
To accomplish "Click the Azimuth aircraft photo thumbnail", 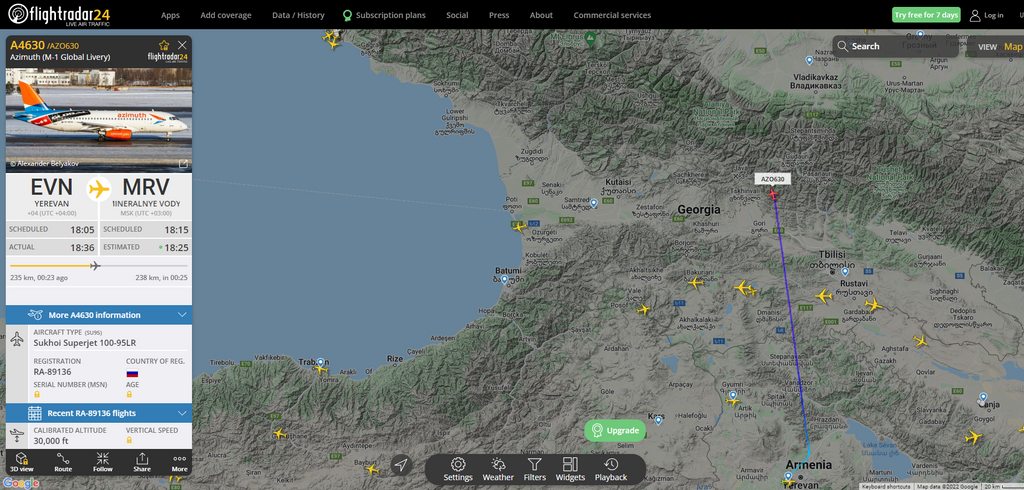I will (99, 120).
